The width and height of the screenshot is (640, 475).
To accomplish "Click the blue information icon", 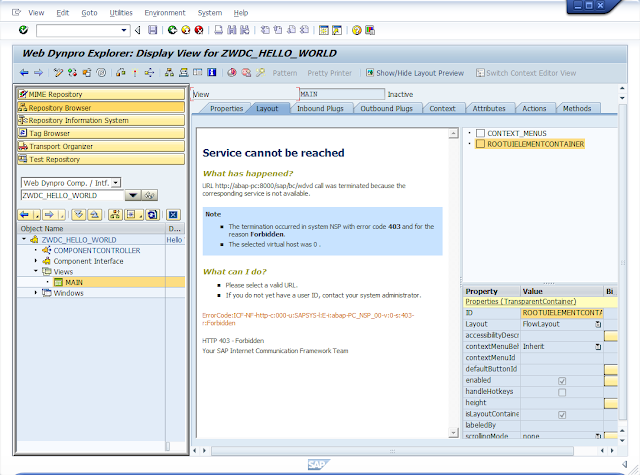I will point(211,73).
